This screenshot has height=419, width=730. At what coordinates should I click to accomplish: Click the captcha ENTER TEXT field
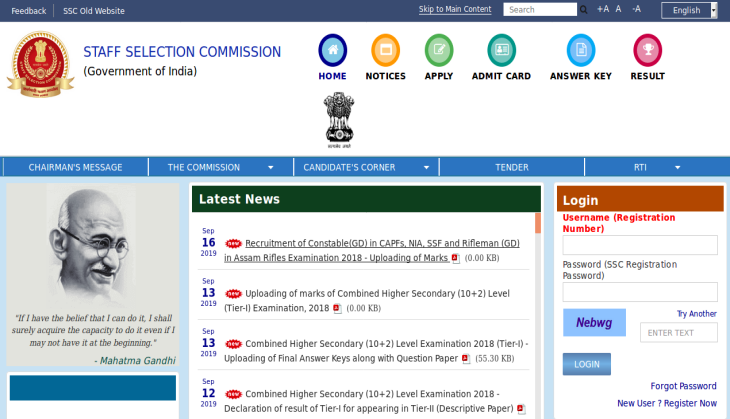point(678,333)
